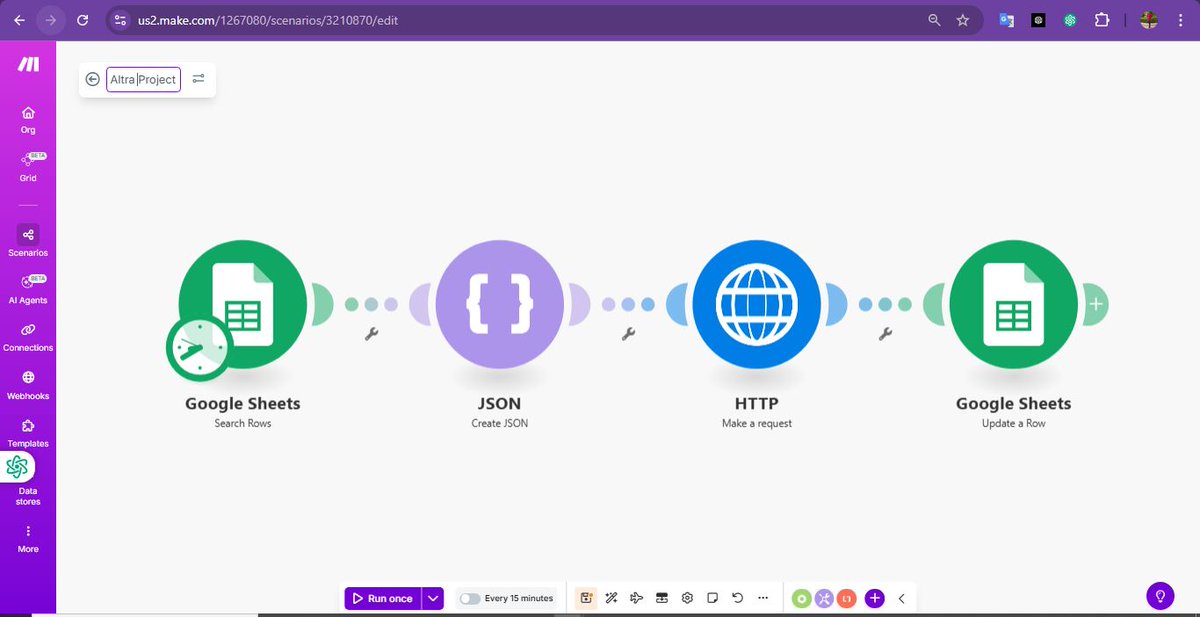Open the Templates page

tap(28, 431)
